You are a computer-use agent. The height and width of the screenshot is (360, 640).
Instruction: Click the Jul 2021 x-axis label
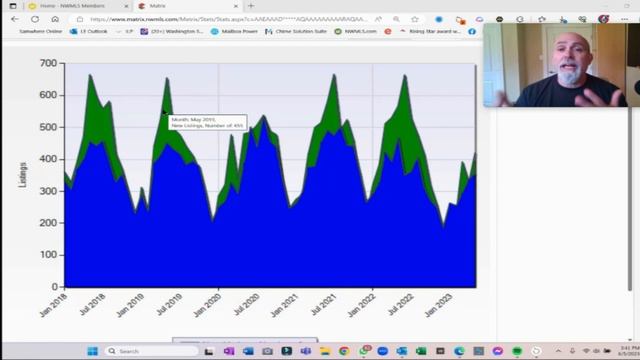tap(323, 304)
